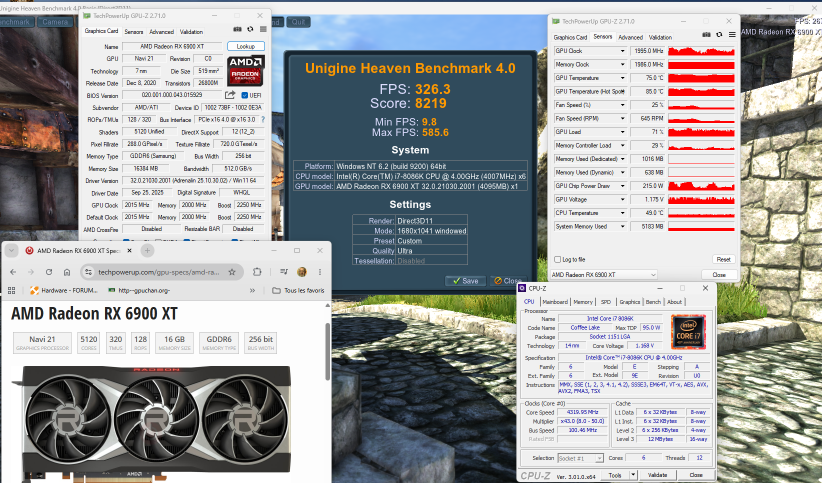
Task: Open the browser extensions puzzle icon
Action: (257, 272)
